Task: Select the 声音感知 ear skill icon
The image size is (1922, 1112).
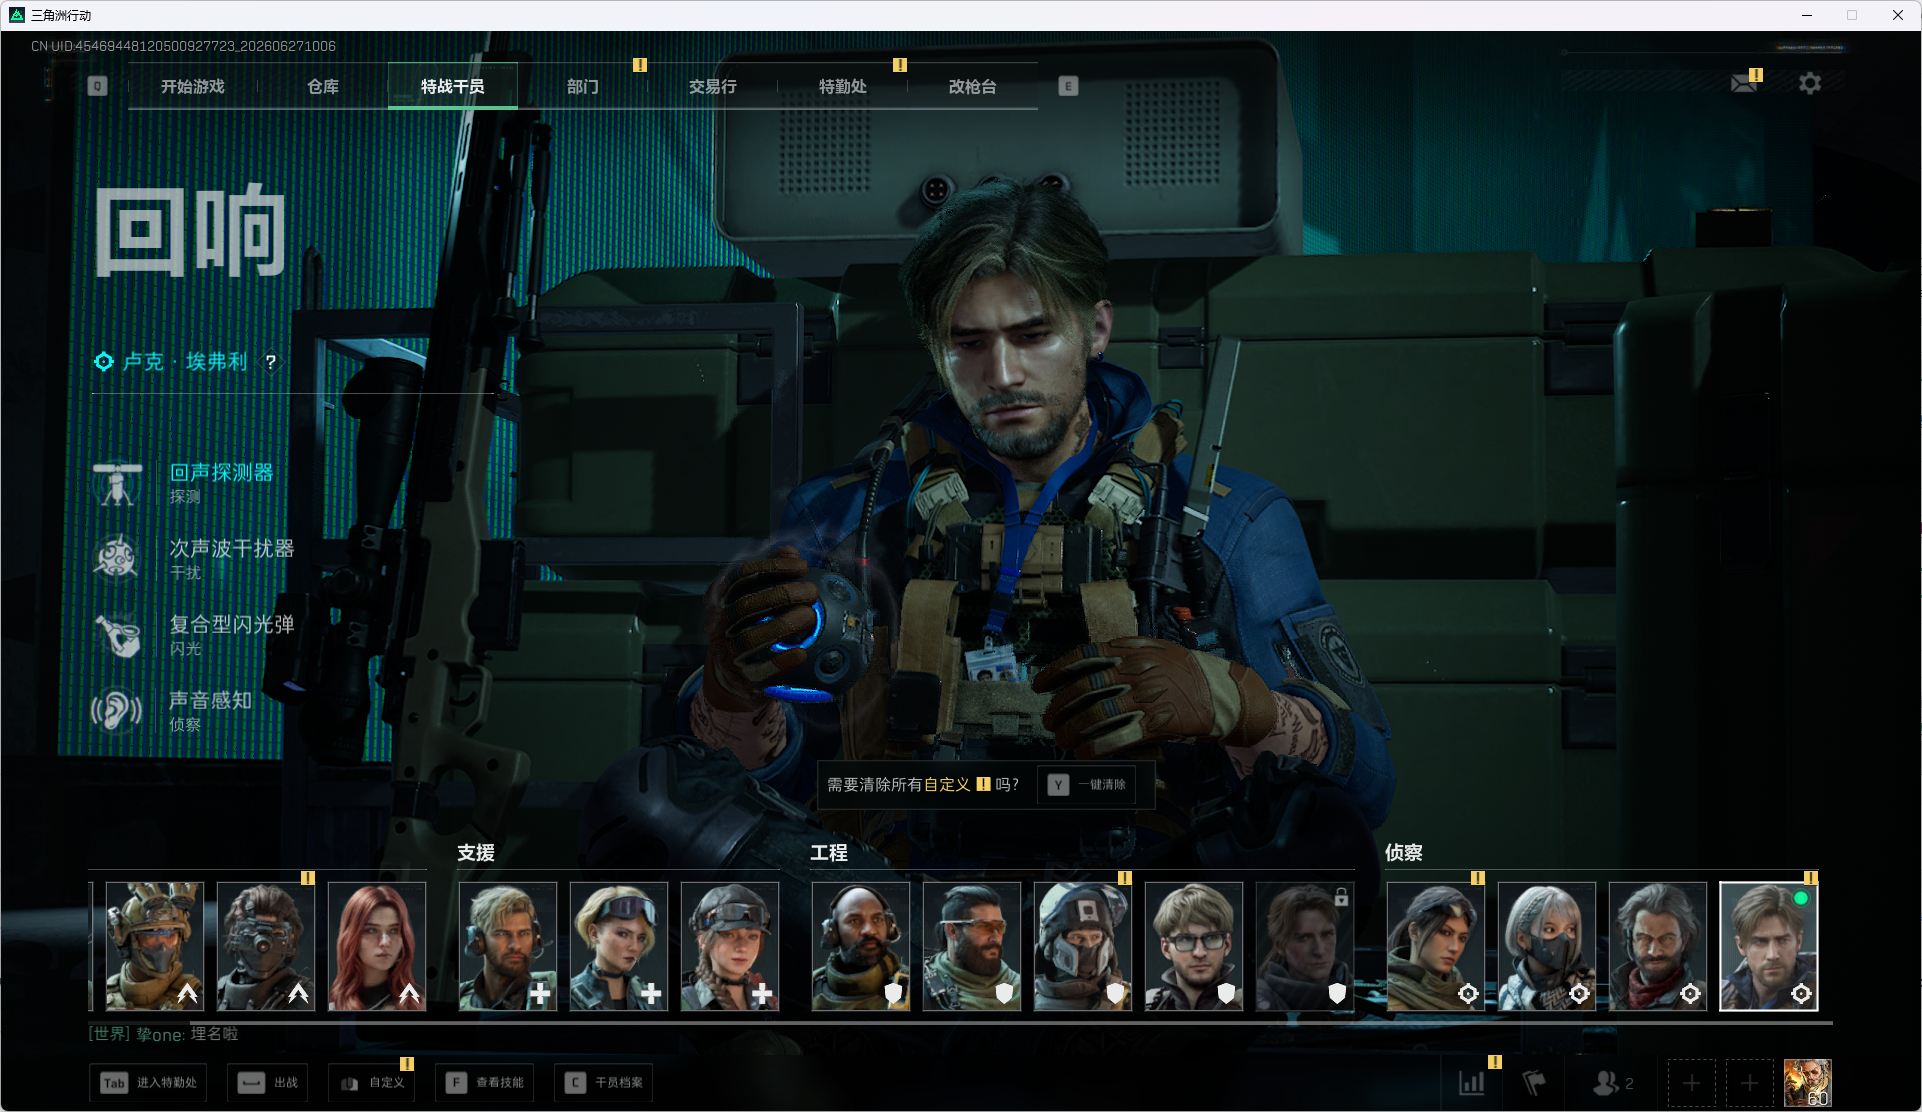Action: coord(117,710)
